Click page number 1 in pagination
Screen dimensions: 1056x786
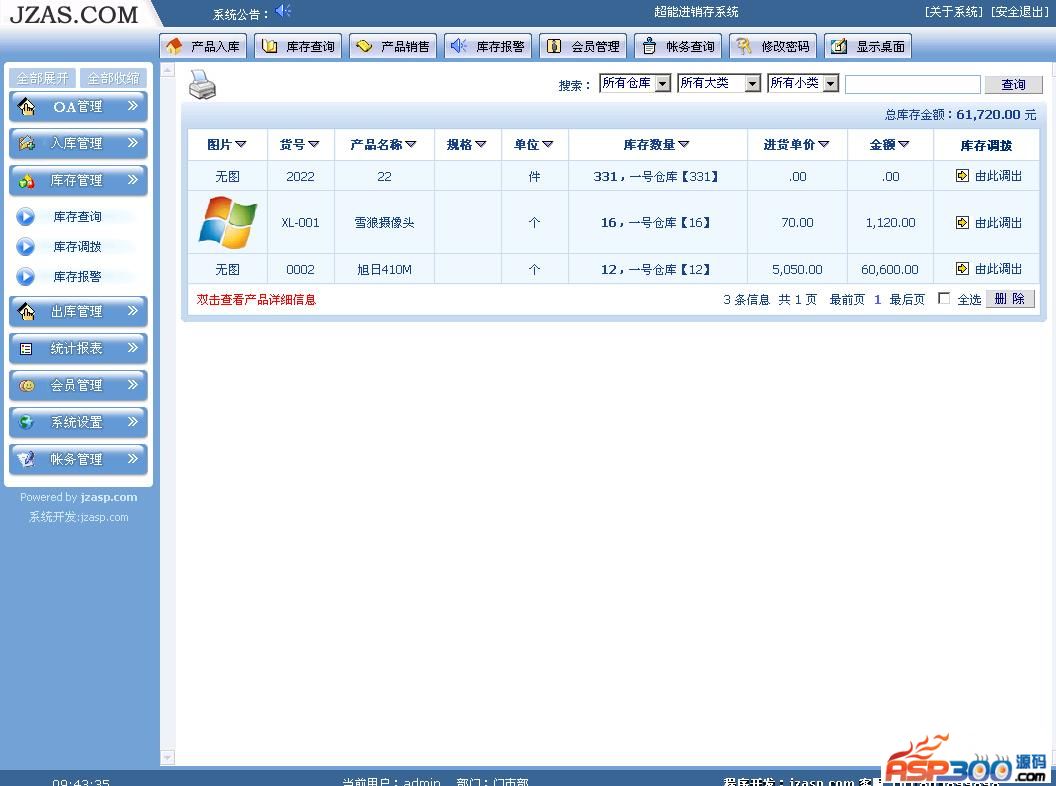pos(877,299)
